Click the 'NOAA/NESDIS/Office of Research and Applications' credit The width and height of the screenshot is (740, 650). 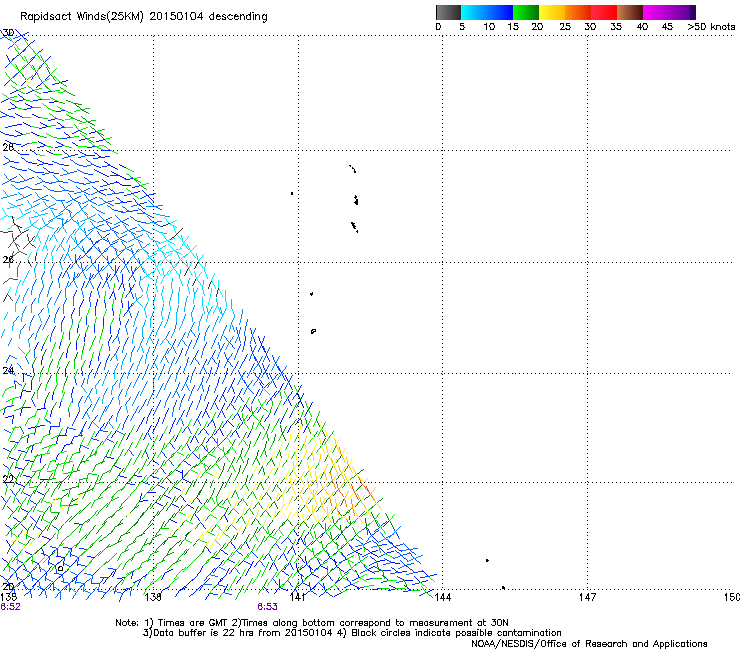589,644
